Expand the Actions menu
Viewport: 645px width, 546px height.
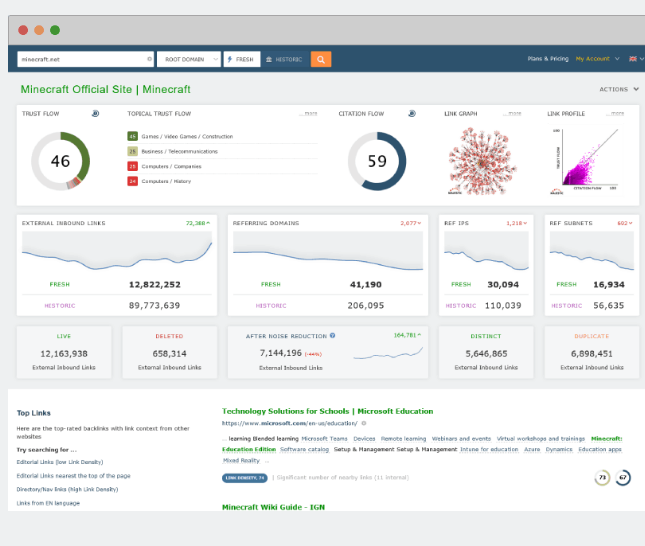(618, 89)
